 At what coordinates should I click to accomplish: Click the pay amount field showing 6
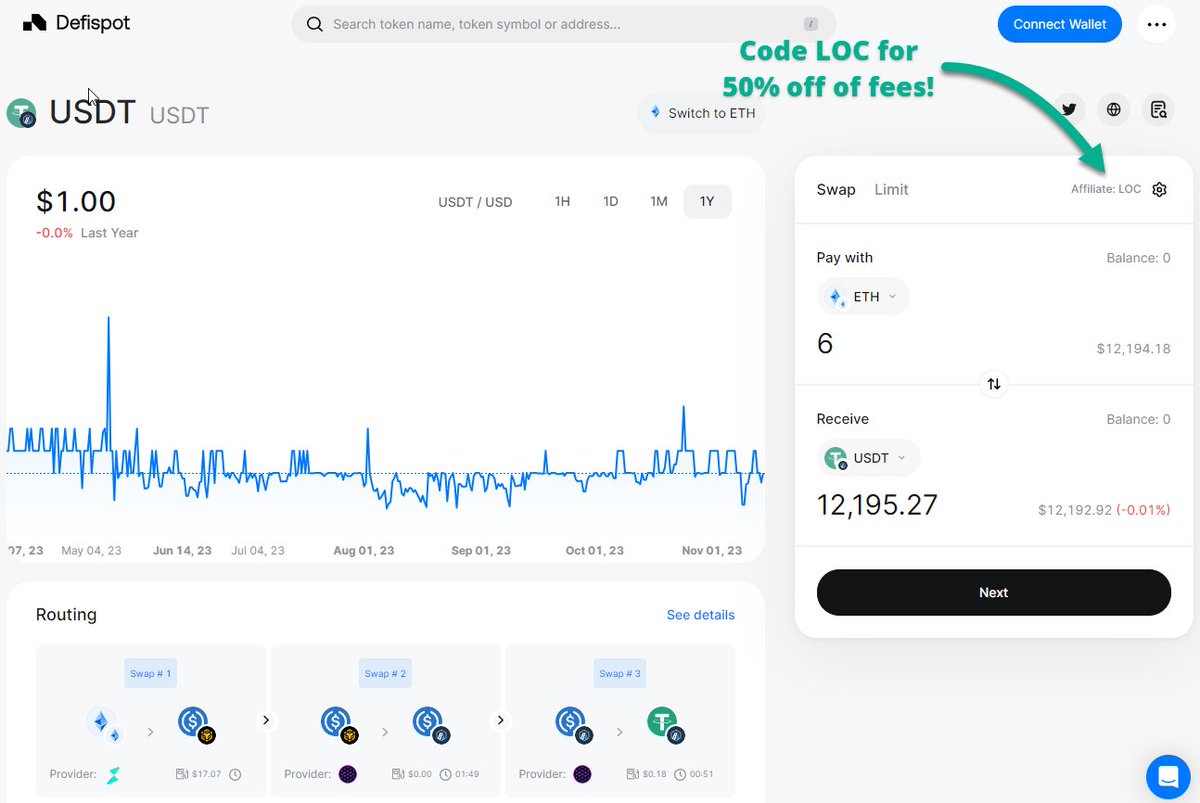825,344
